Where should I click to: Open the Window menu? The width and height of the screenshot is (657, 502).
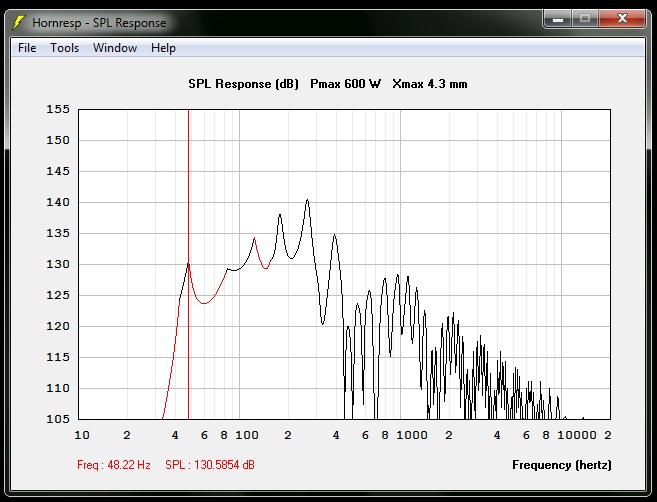pyautogui.click(x=115, y=48)
